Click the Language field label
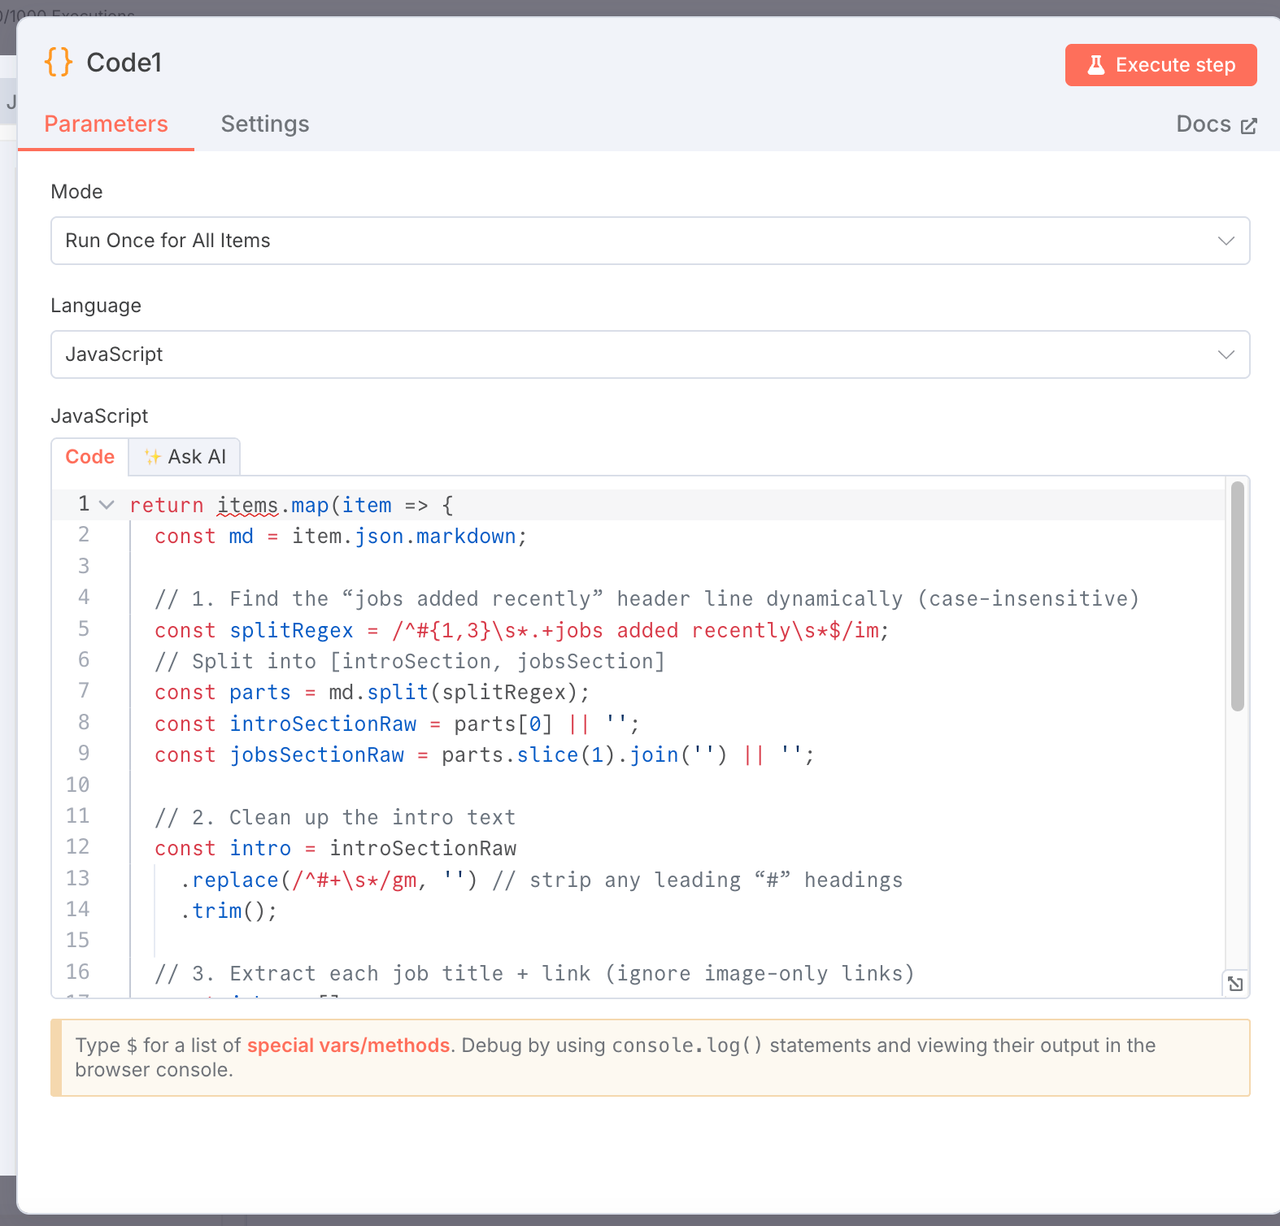This screenshot has width=1280, height=1226. [96, 306]
